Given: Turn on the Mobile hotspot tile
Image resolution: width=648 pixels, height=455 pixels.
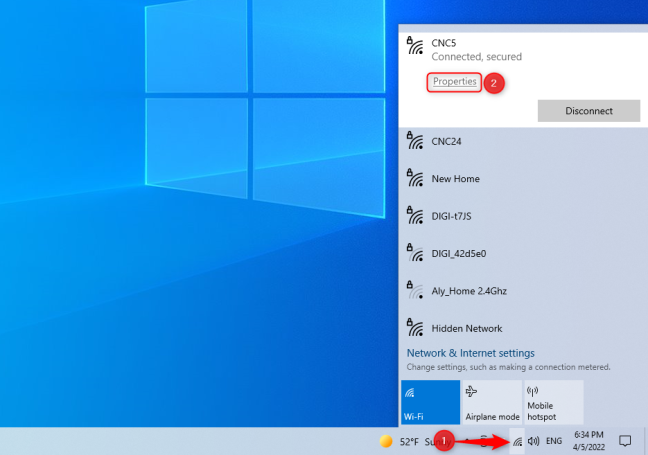Looking at the screenshot, I should [554, 402].
